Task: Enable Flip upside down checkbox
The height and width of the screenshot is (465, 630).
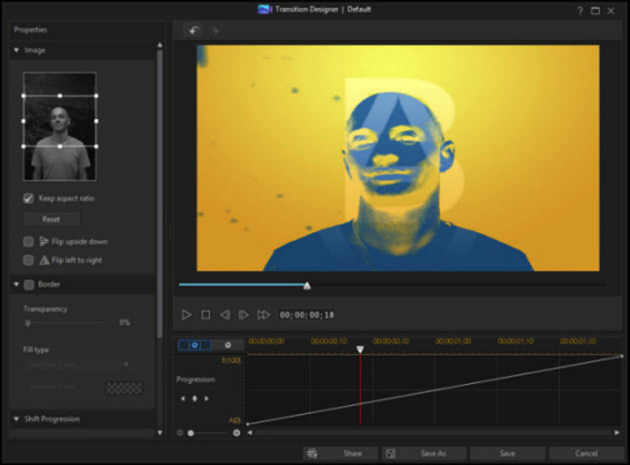Action: click(x=29, y=242)
